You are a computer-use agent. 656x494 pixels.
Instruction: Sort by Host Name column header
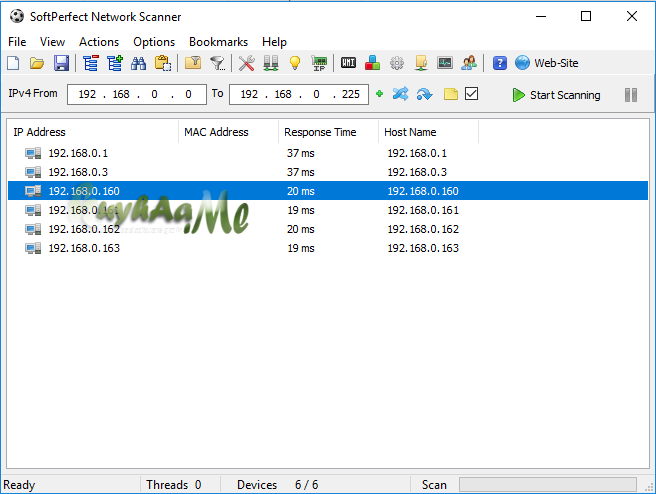pyautogui.click(x=428, y=132)
